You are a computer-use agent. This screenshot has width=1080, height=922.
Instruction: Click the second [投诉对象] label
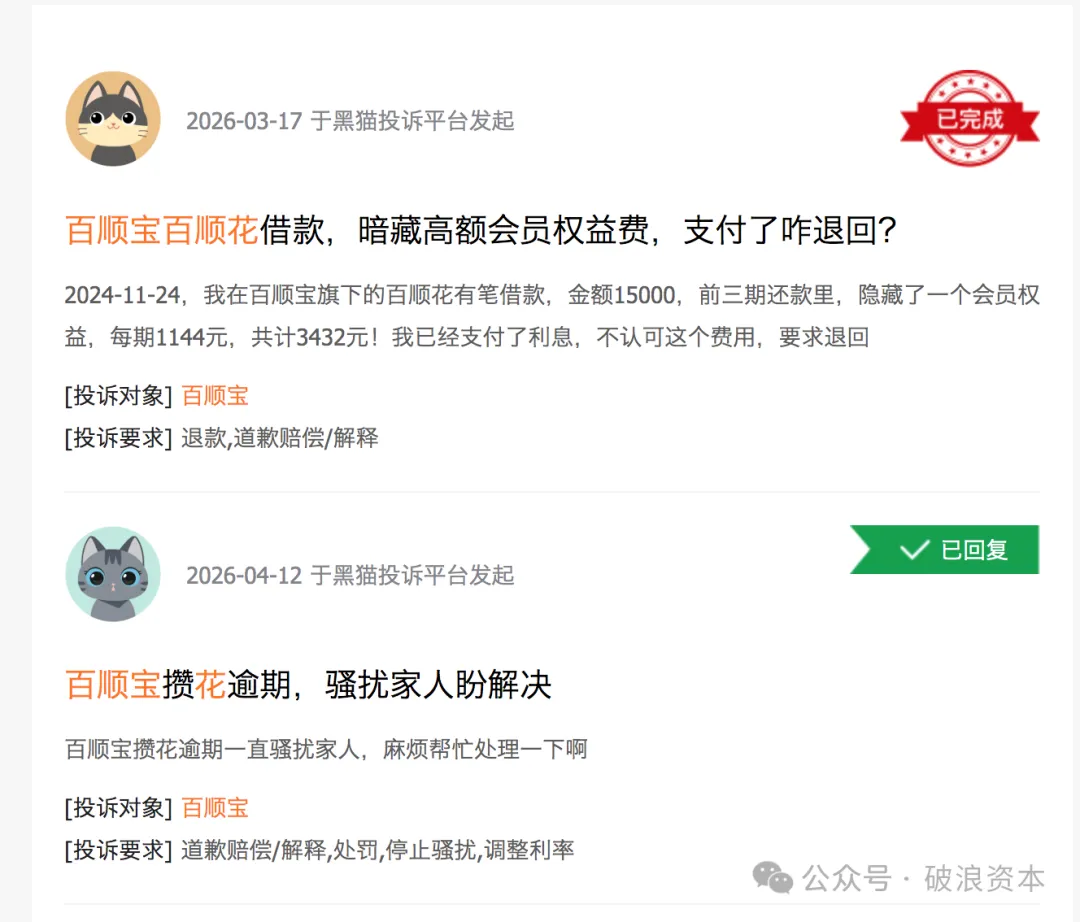pyautogui.click(x=118, y=808)
